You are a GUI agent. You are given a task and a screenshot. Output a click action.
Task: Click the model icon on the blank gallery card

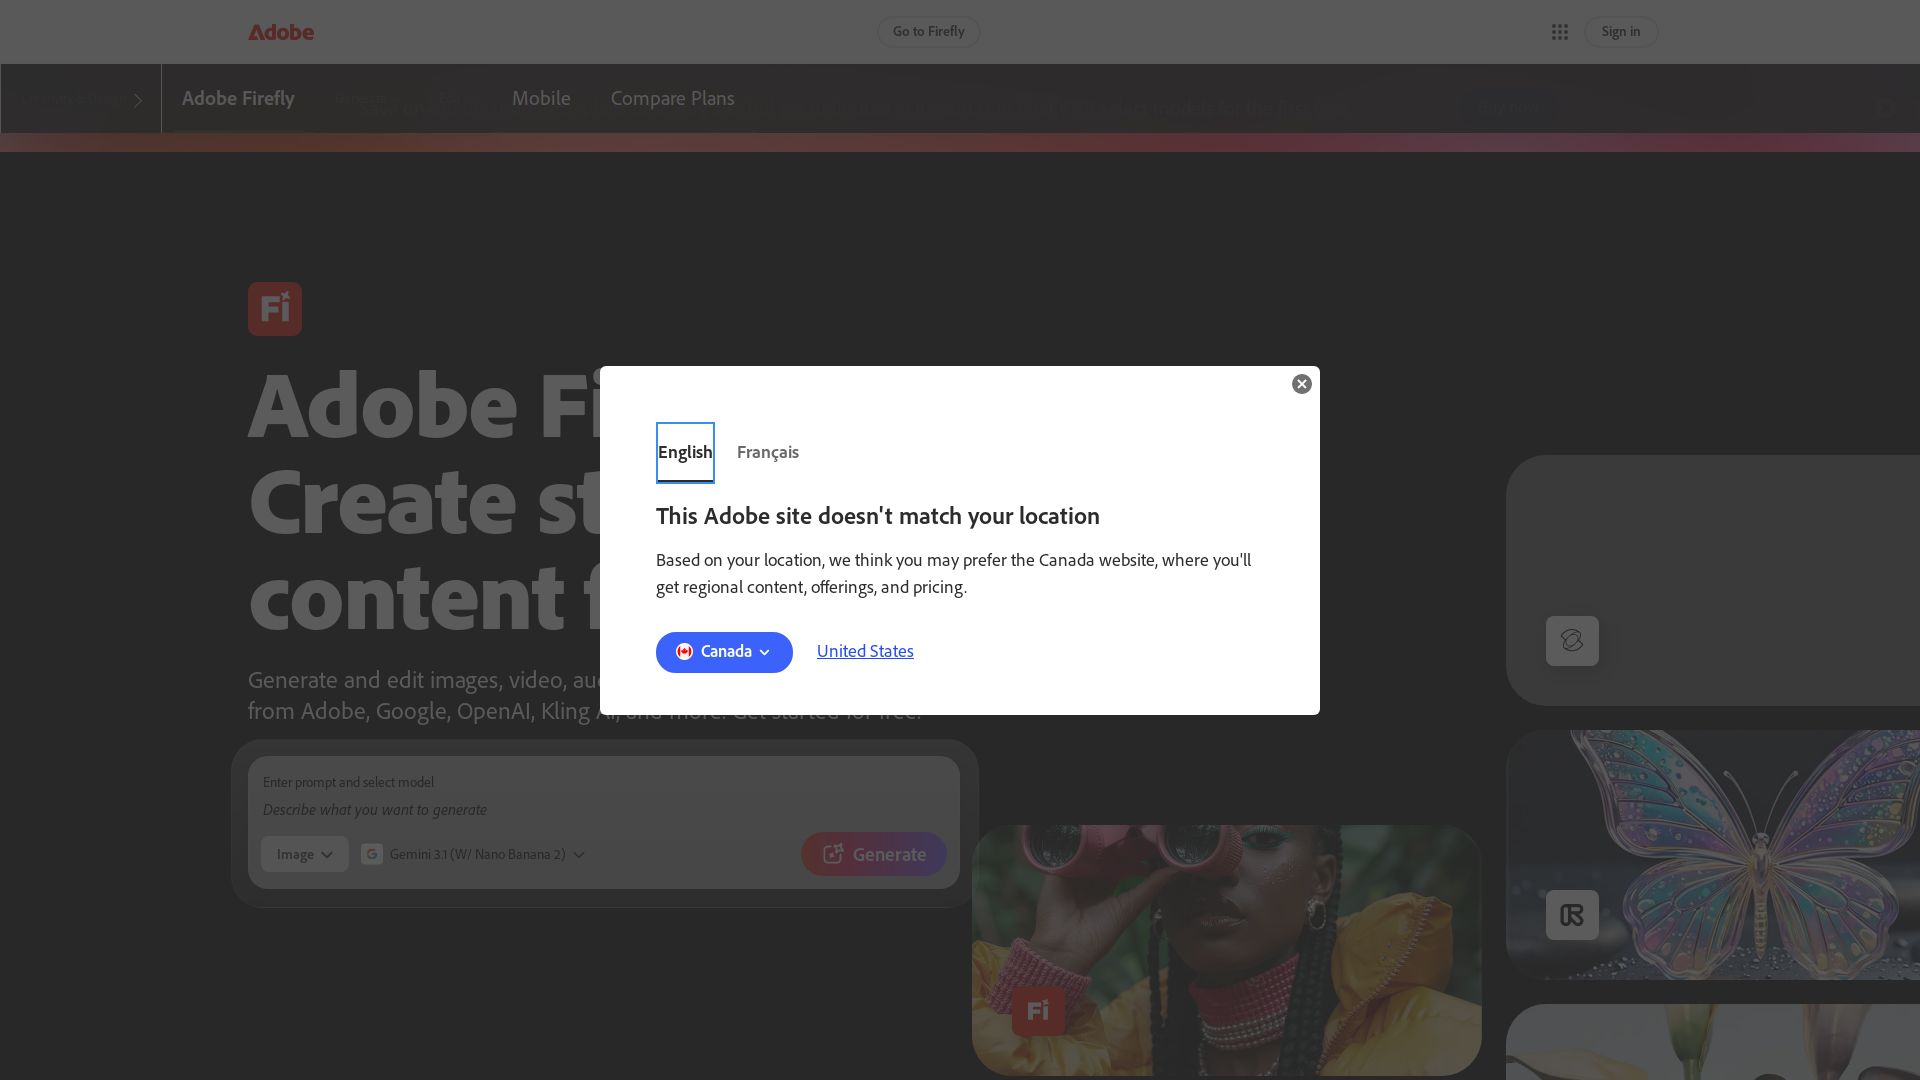coord(1572,641)
